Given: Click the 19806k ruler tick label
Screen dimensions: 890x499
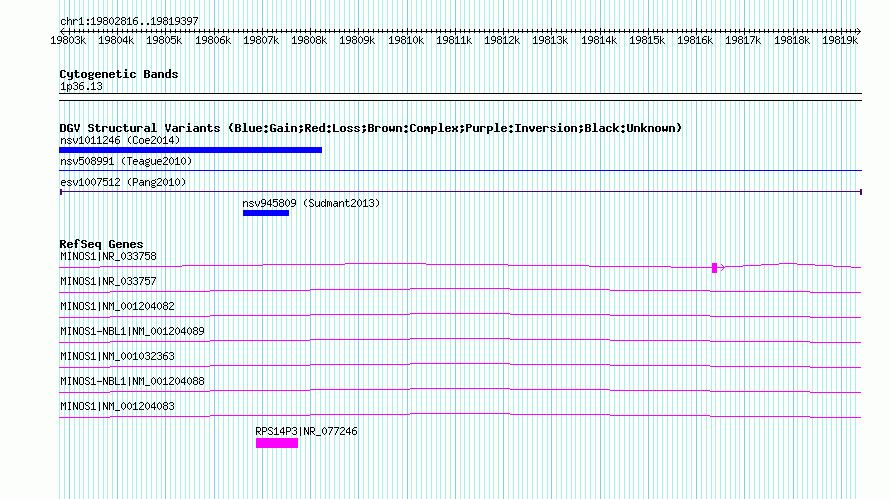Looking at the screenshot, I should click(213, 40).
